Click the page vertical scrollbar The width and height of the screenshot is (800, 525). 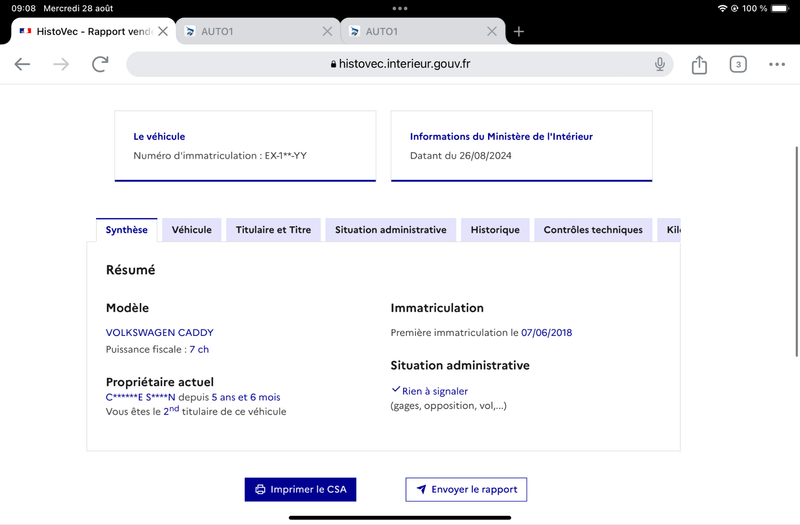(x=796, y=252)
